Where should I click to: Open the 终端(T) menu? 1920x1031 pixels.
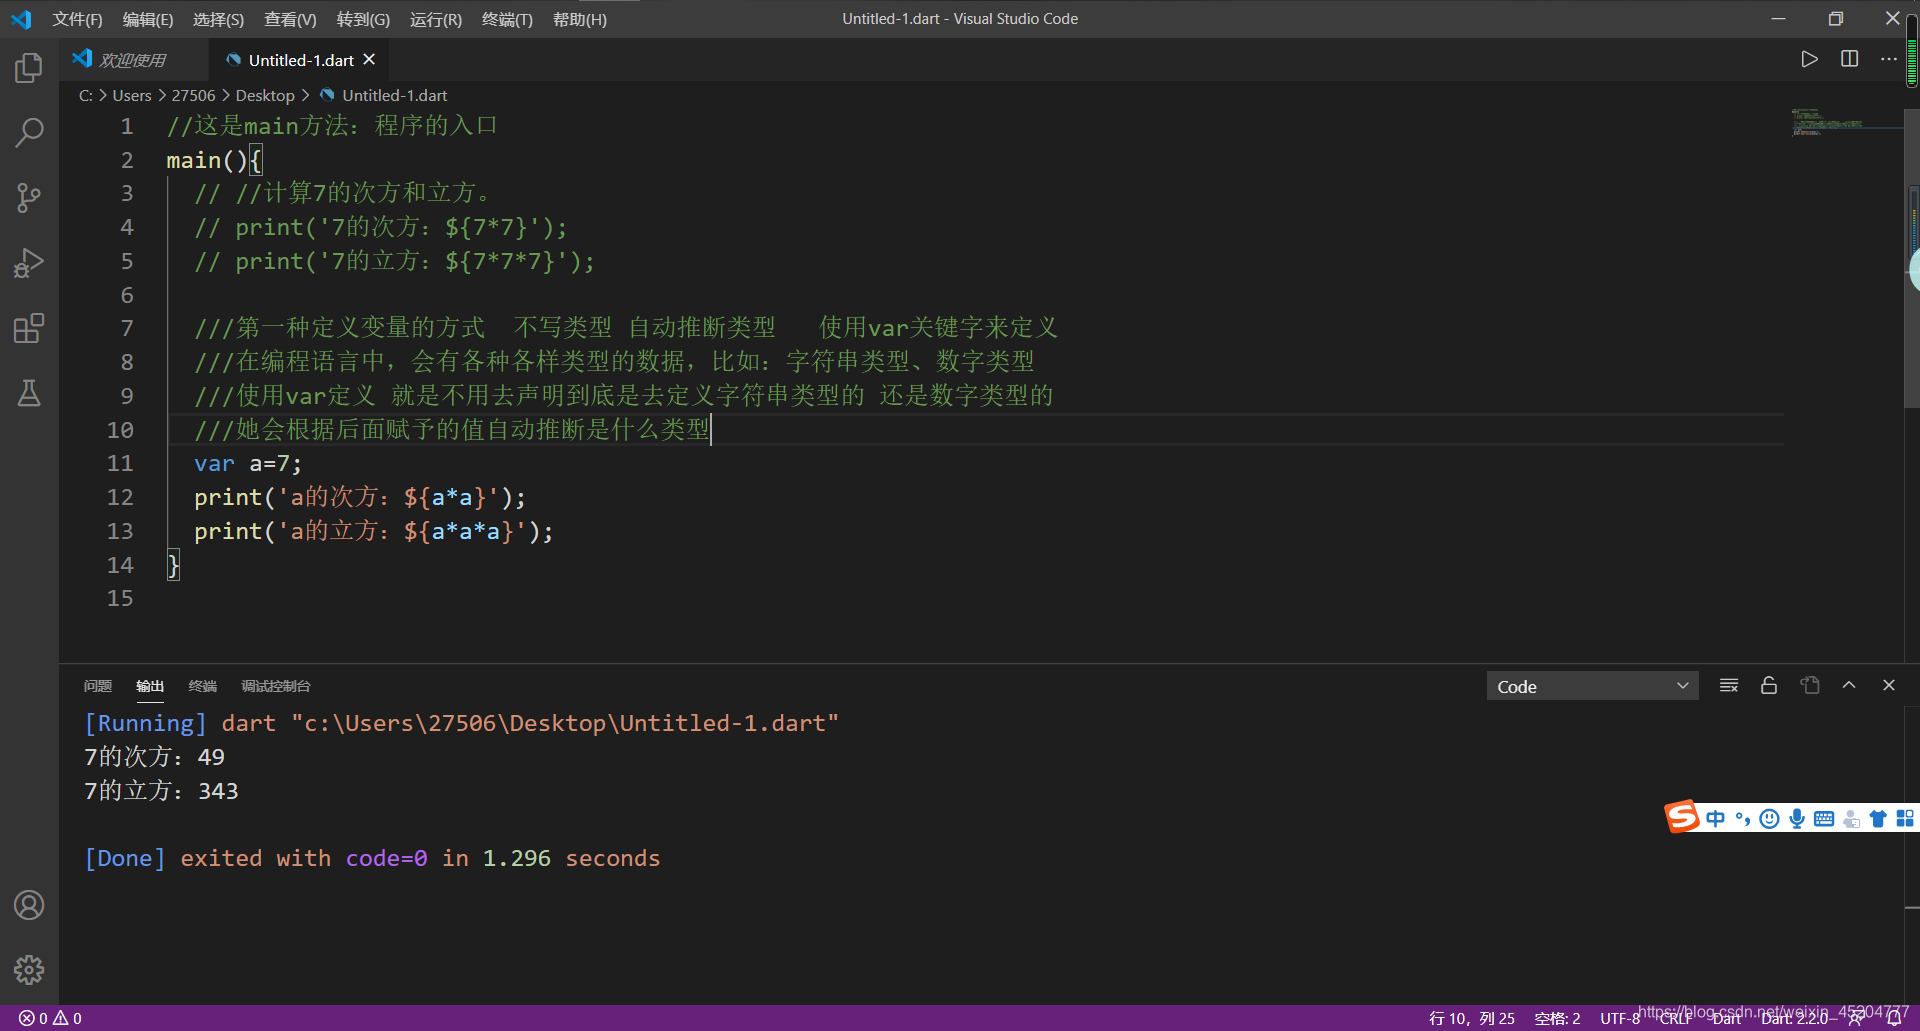507,19
